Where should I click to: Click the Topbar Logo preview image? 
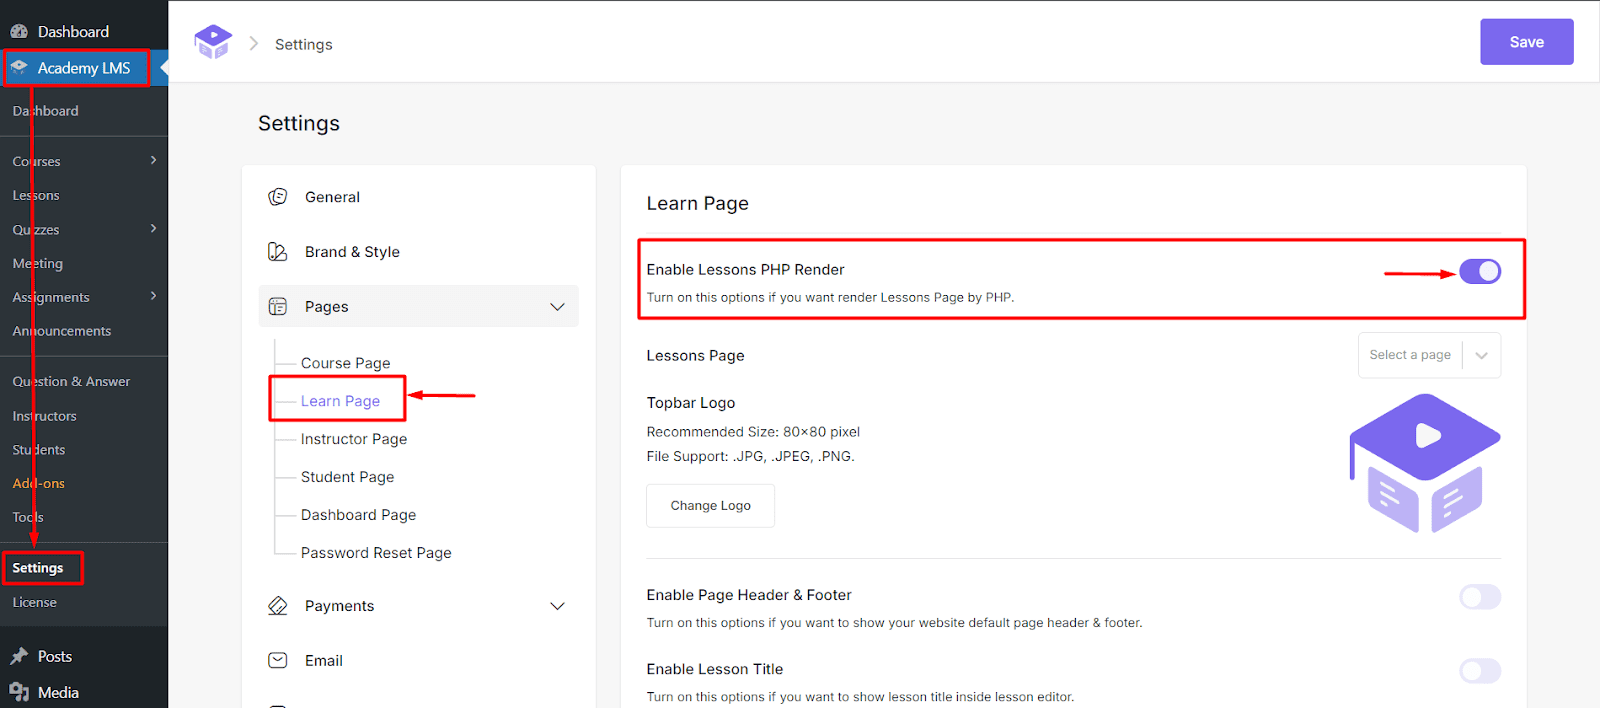[1425, 463]
